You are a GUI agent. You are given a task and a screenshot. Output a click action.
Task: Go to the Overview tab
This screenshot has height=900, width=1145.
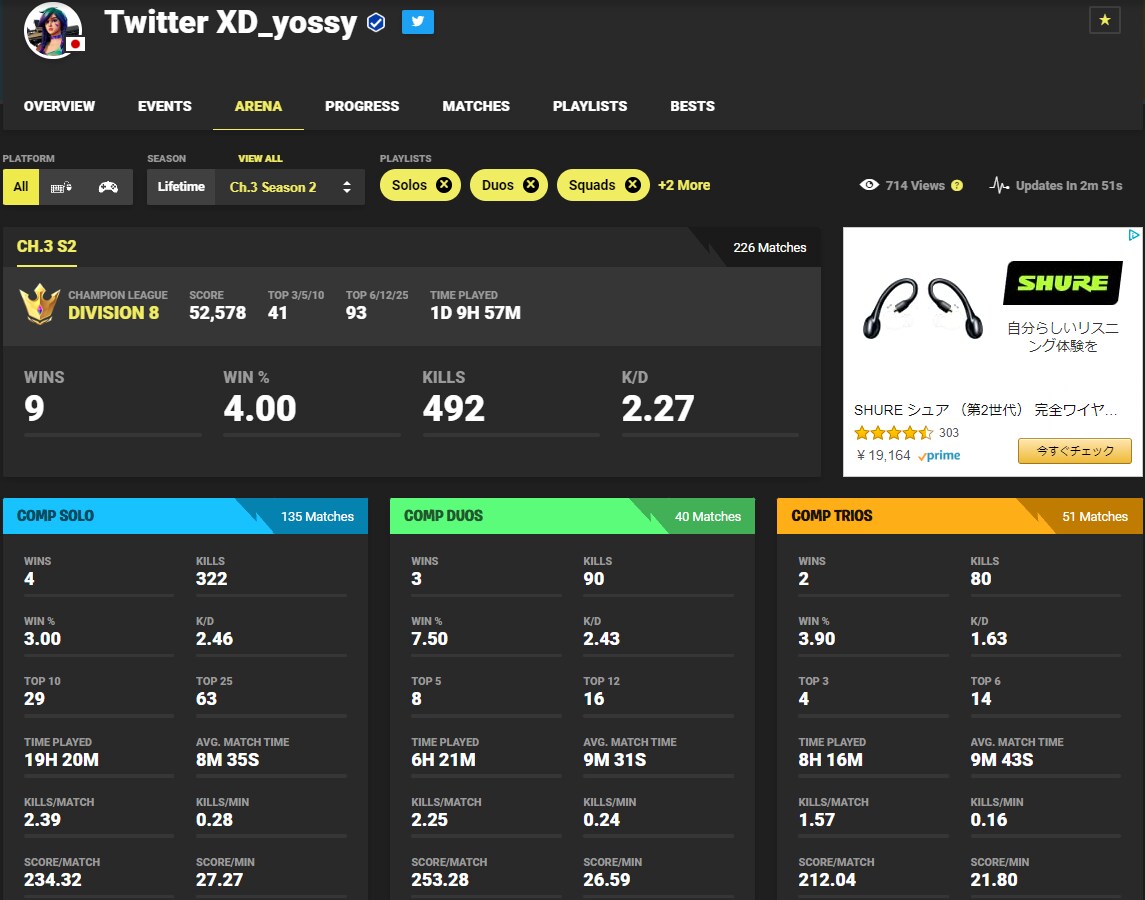pos(59,106)
